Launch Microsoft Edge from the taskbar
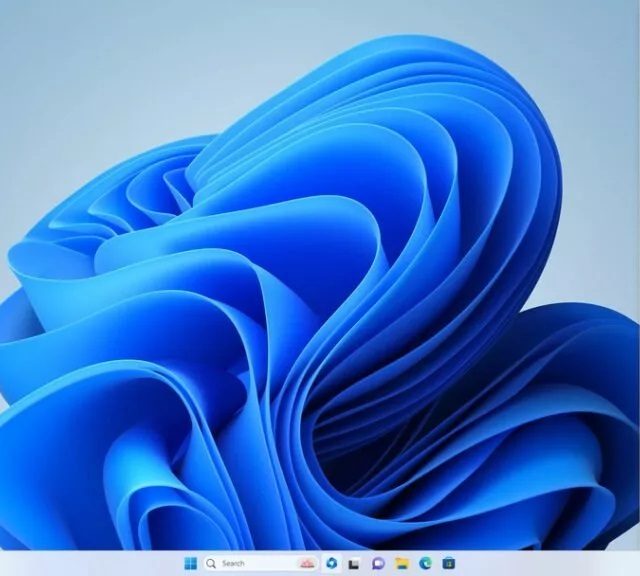 [425, 563]
